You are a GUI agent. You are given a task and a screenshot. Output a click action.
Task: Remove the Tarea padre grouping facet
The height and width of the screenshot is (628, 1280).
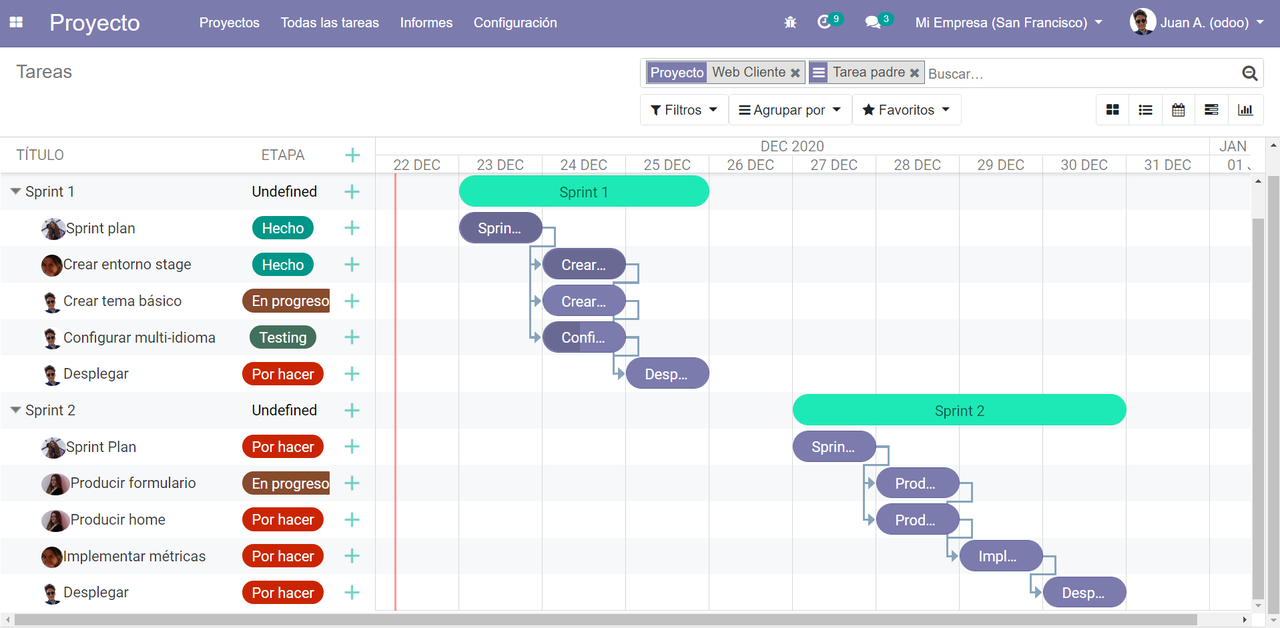(914, 73)
